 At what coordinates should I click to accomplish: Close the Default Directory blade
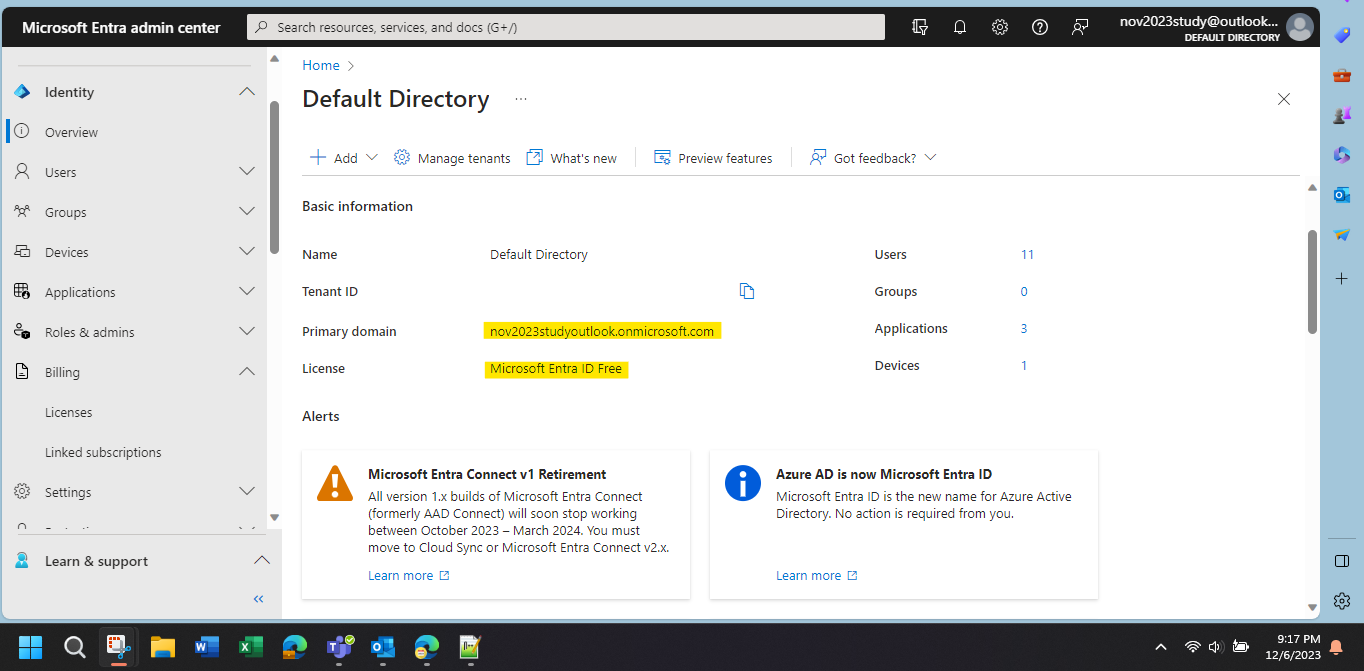point(1284,99)
